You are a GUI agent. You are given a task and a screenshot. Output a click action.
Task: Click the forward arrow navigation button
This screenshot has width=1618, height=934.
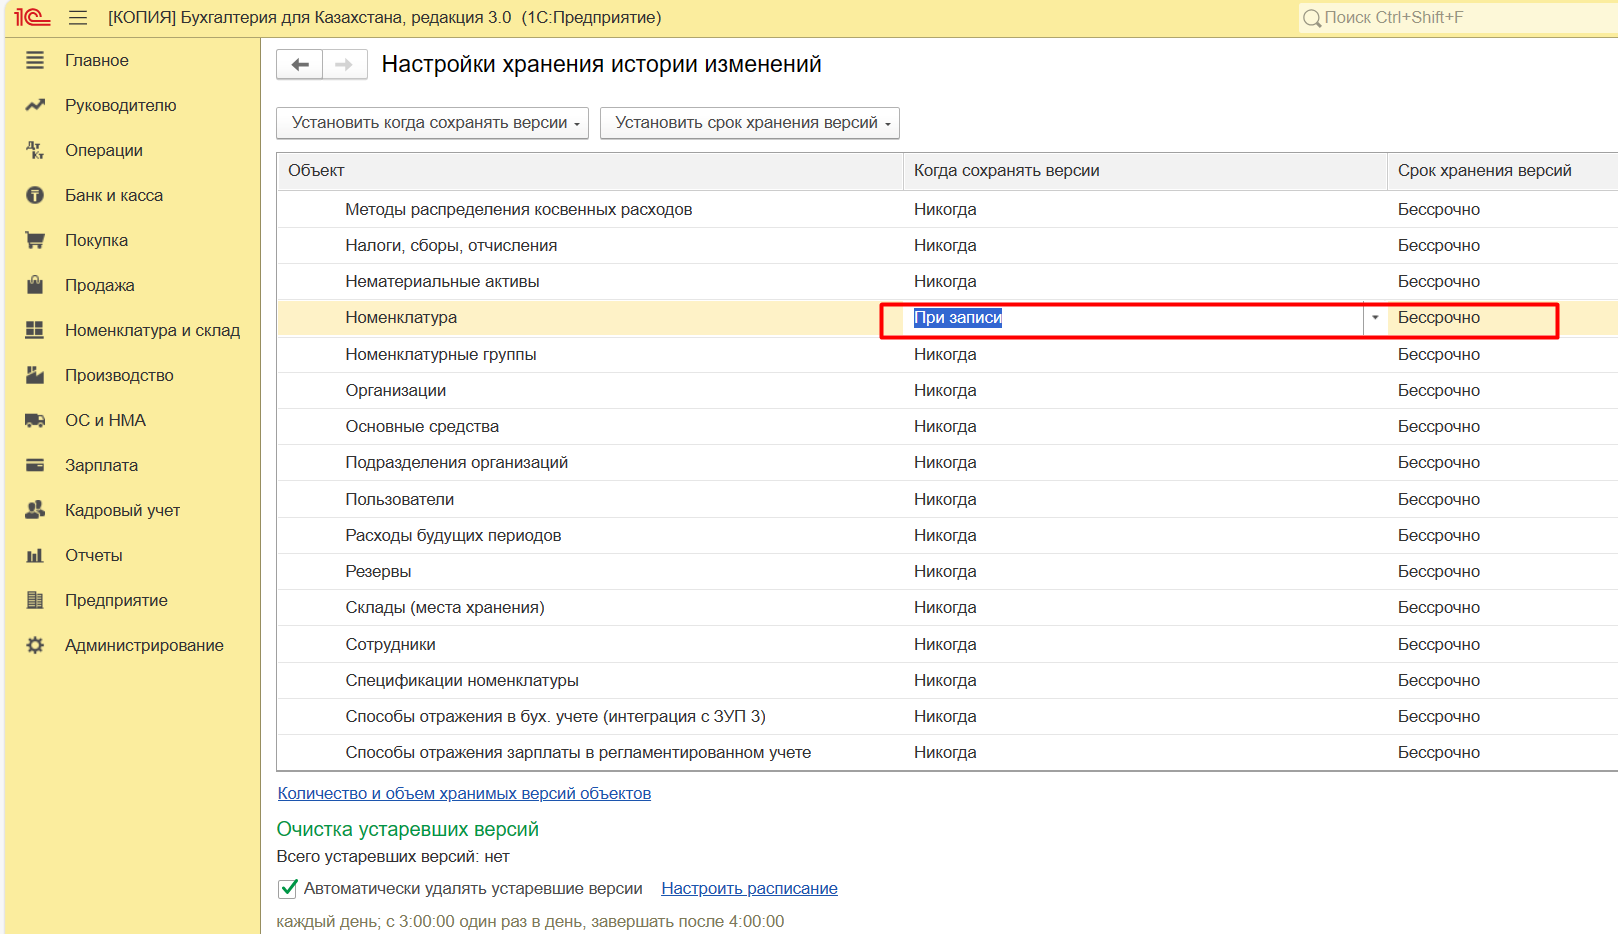pos(344,65)
